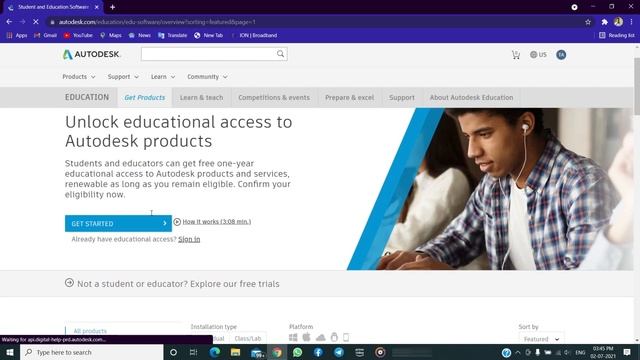
Task: Open Apps bookmark shortcut
Action: click(x=17, y=36)
